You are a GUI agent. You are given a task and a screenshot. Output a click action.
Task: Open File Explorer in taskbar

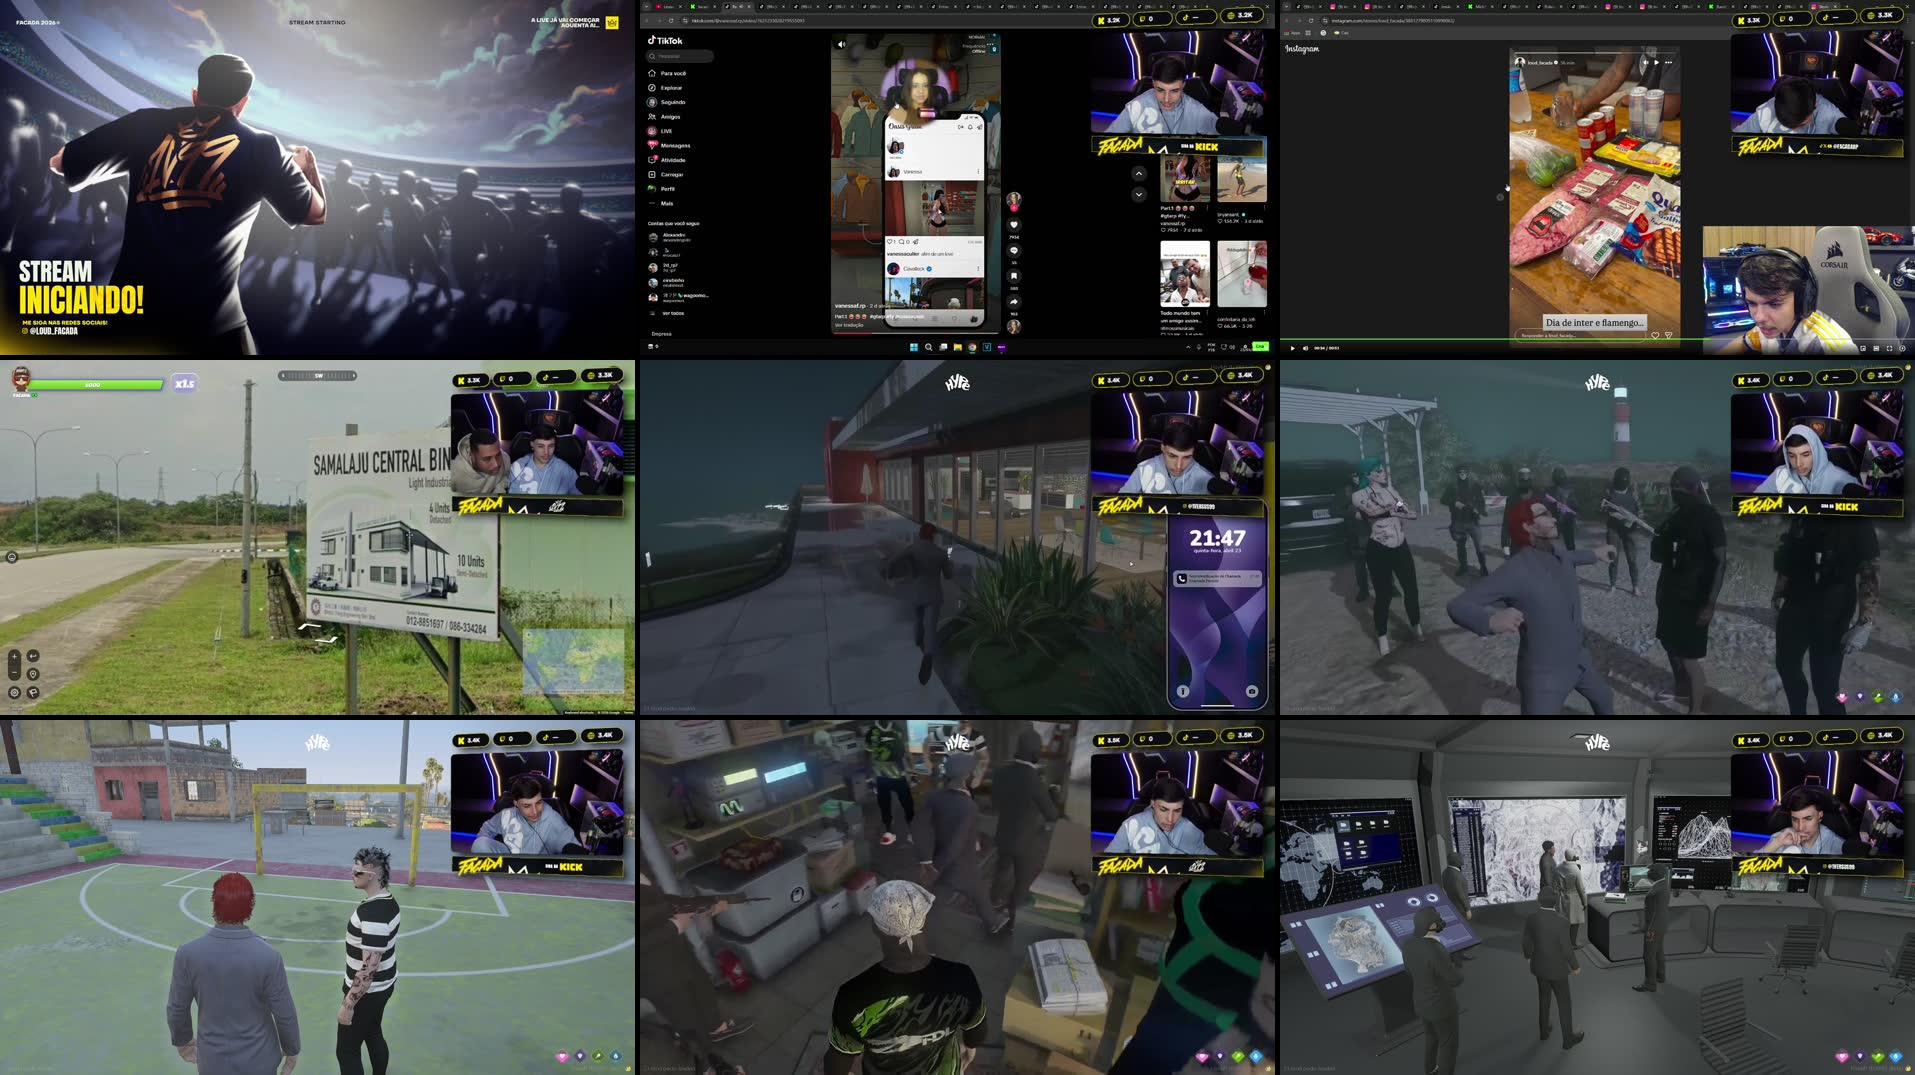(957, 347)
